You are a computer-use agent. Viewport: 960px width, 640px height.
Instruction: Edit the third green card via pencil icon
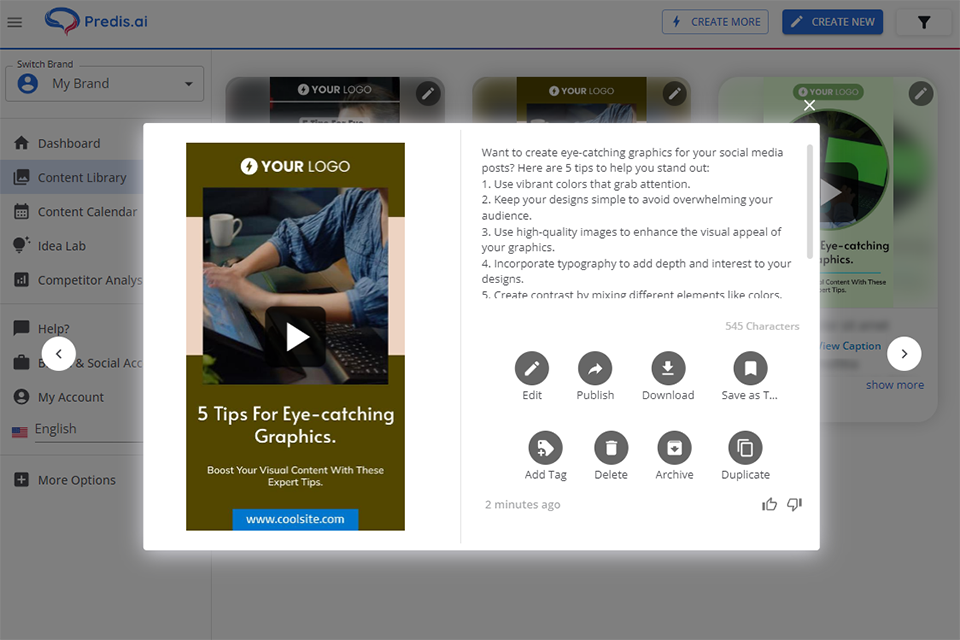tap(921, 94)
